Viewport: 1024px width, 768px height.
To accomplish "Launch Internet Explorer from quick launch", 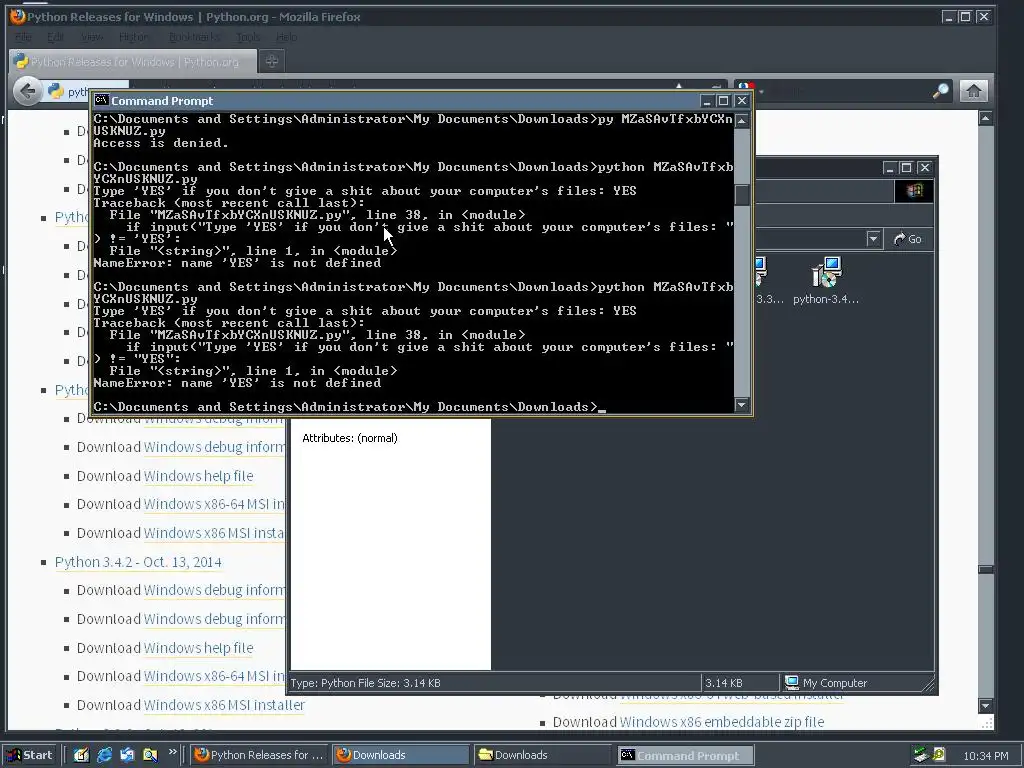I will (x=104, y=755).
